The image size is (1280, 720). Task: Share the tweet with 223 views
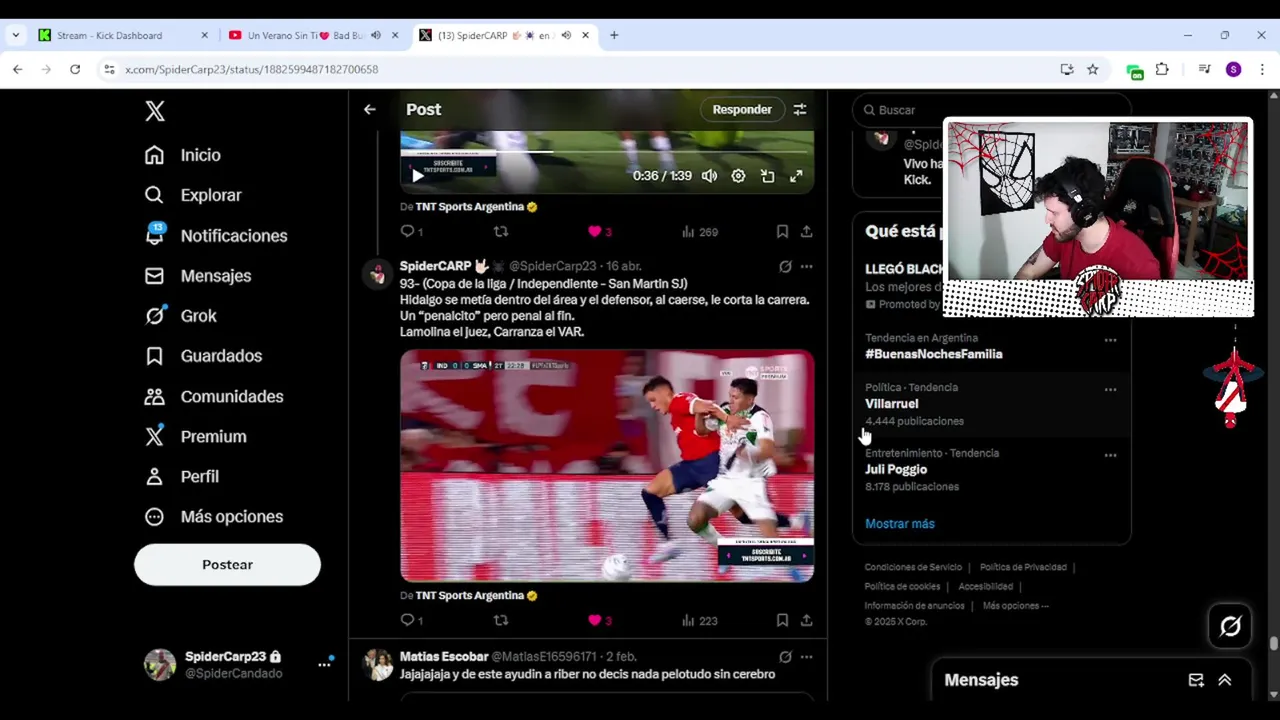point(806,620)
